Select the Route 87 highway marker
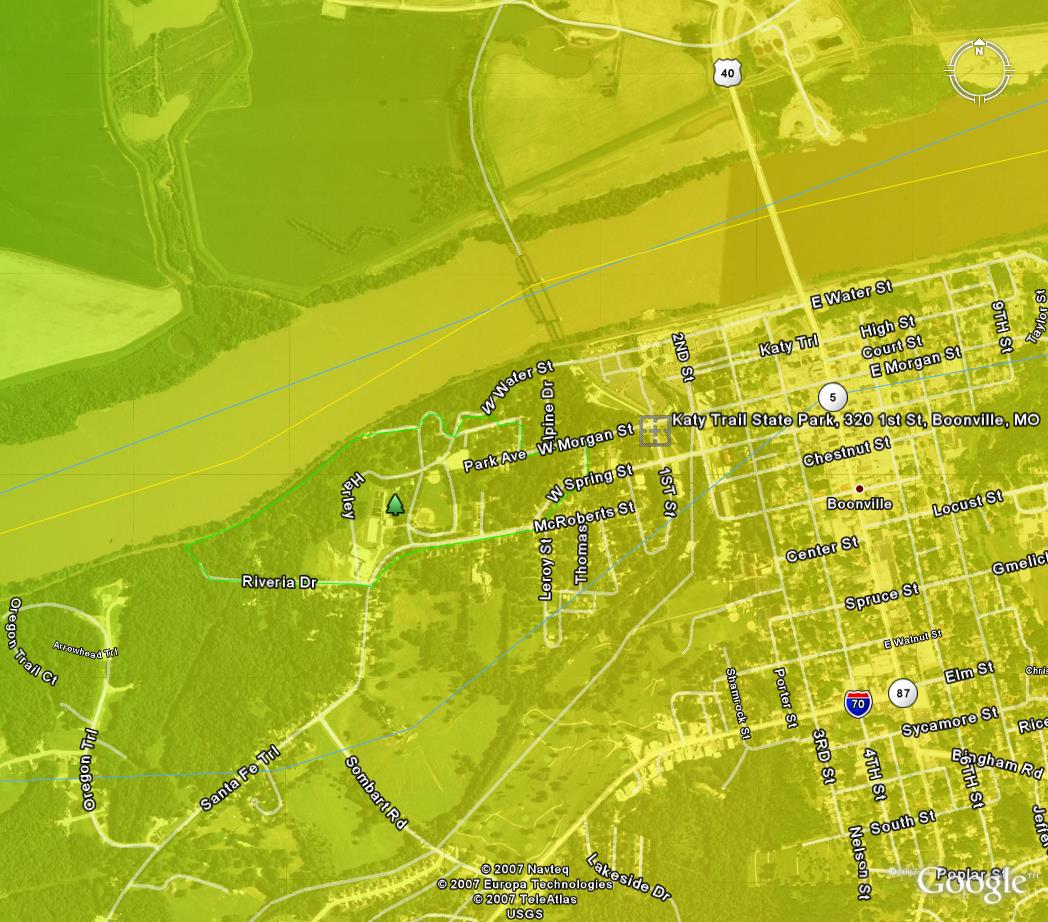The image size is (1048, 922). [x=903, y=693]
